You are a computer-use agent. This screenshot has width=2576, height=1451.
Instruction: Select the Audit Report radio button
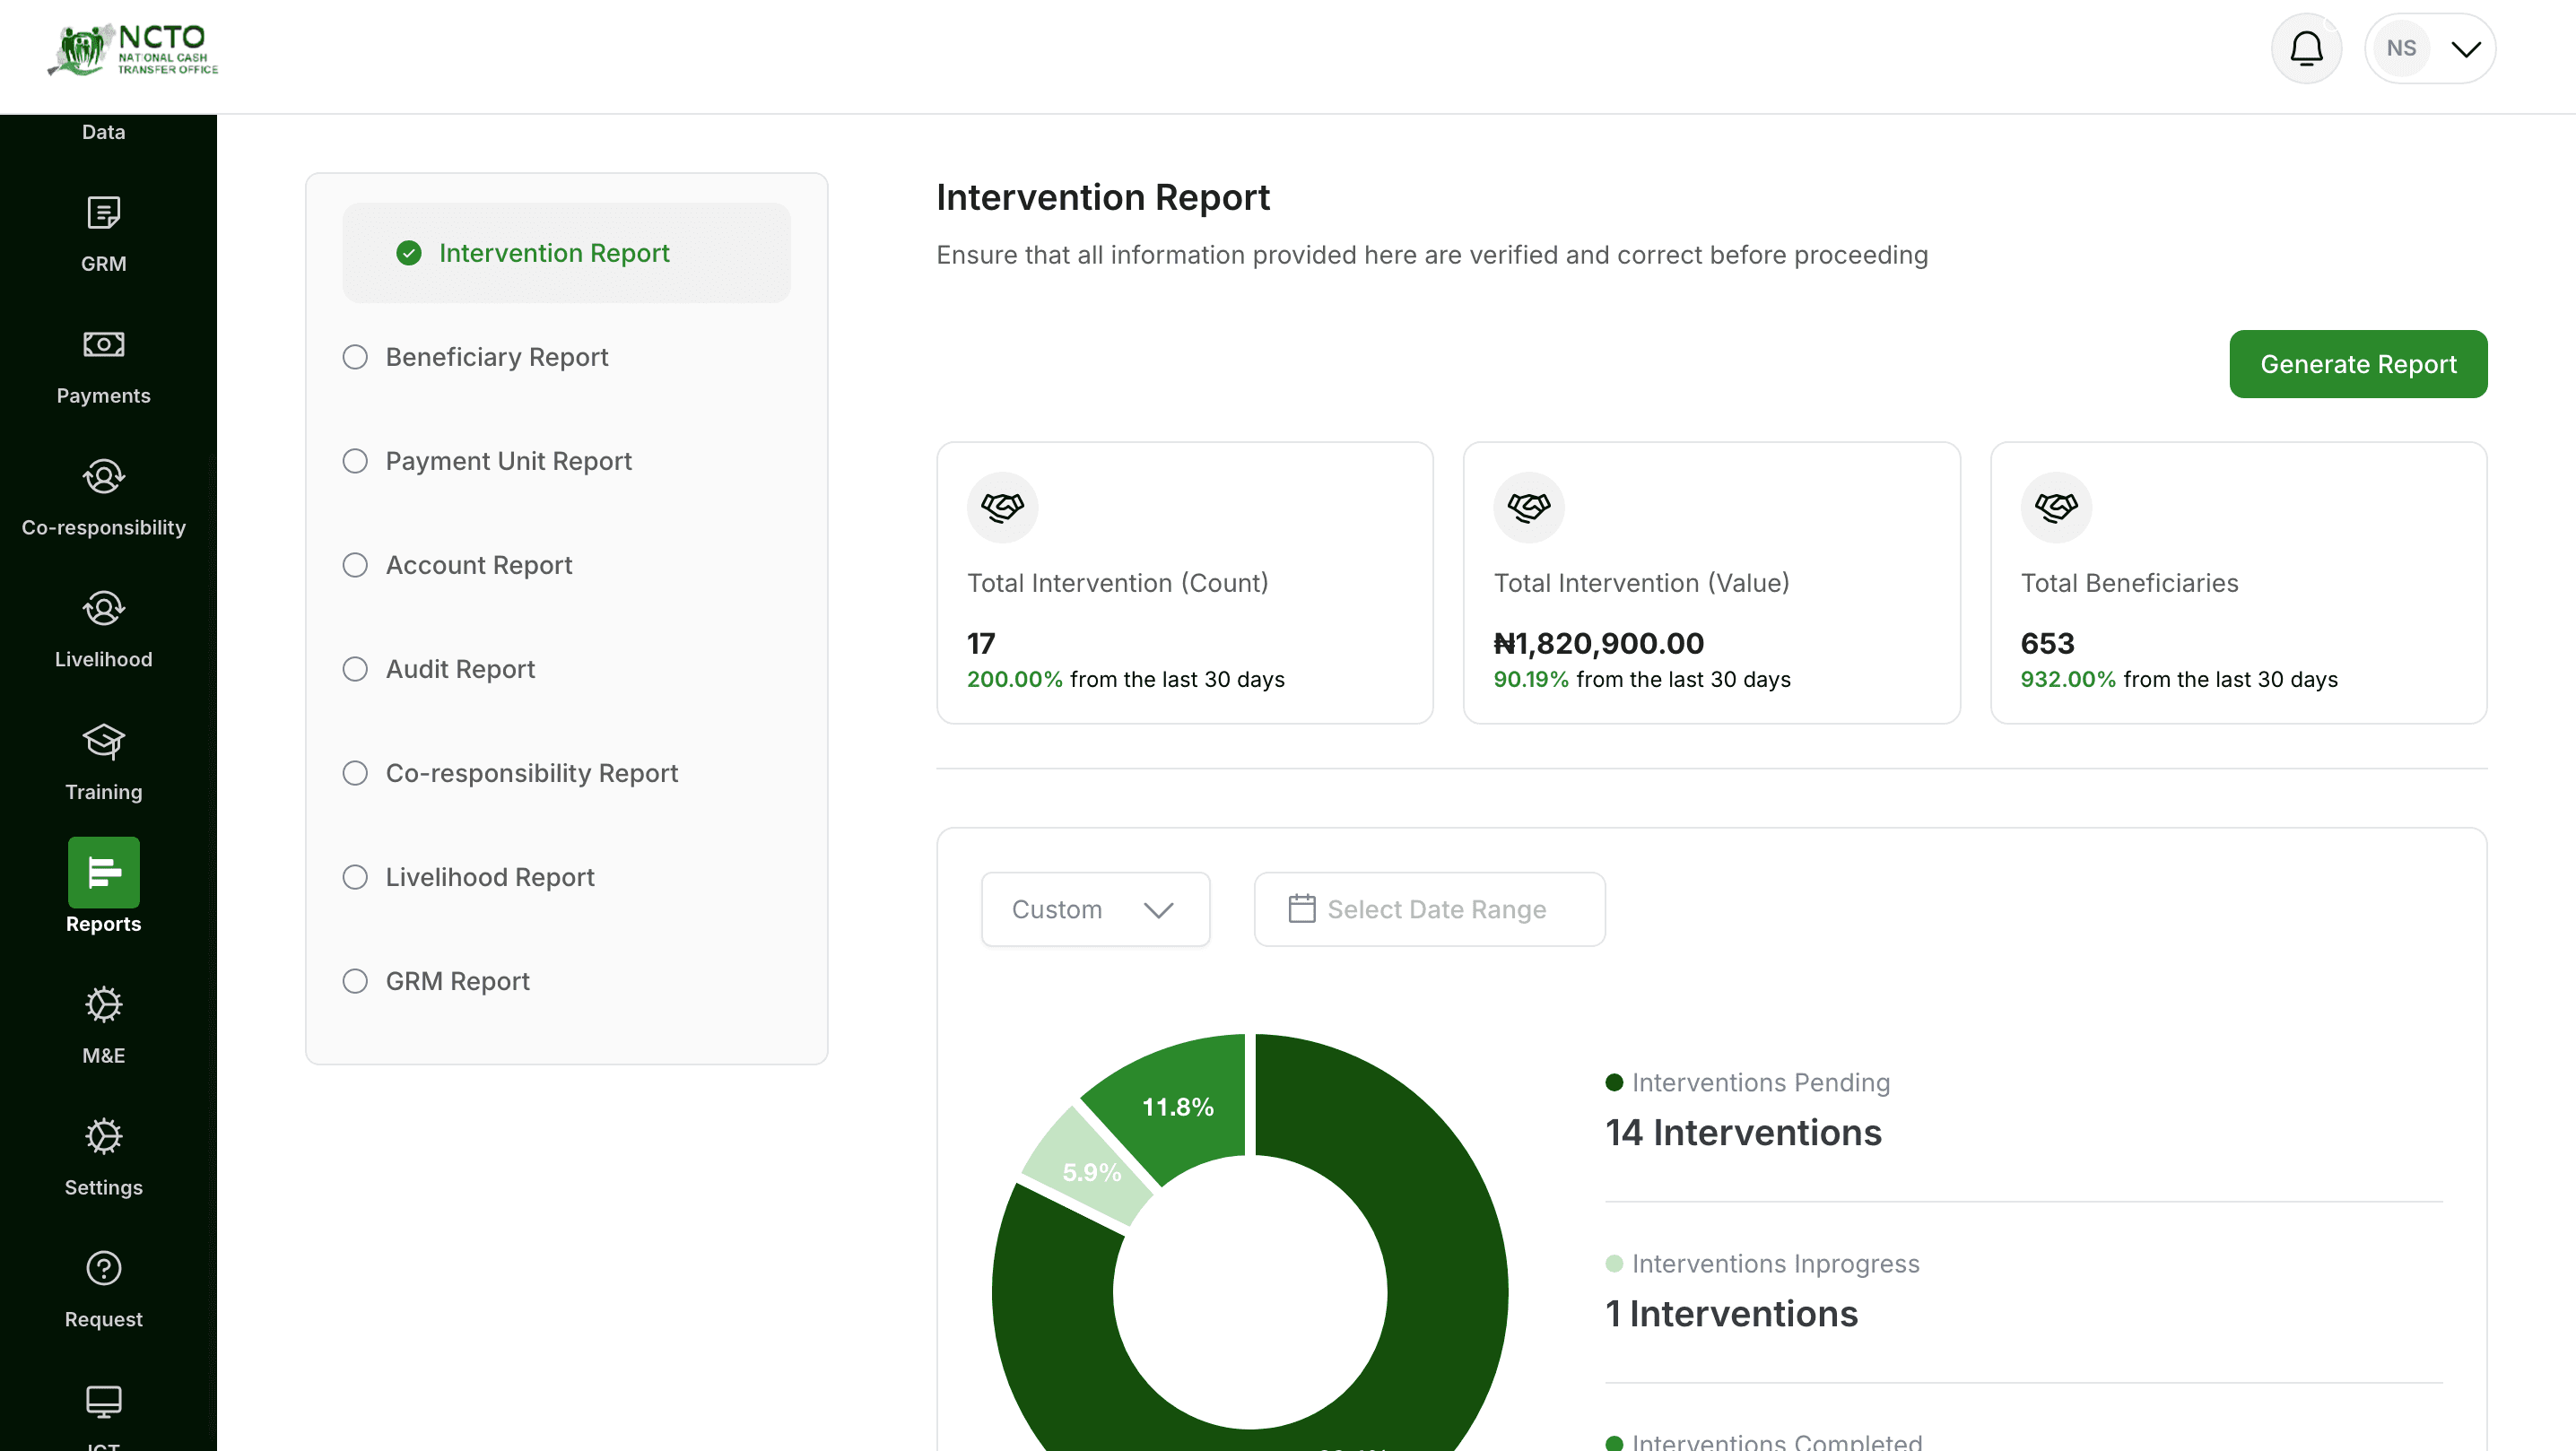tap(355, 669)
